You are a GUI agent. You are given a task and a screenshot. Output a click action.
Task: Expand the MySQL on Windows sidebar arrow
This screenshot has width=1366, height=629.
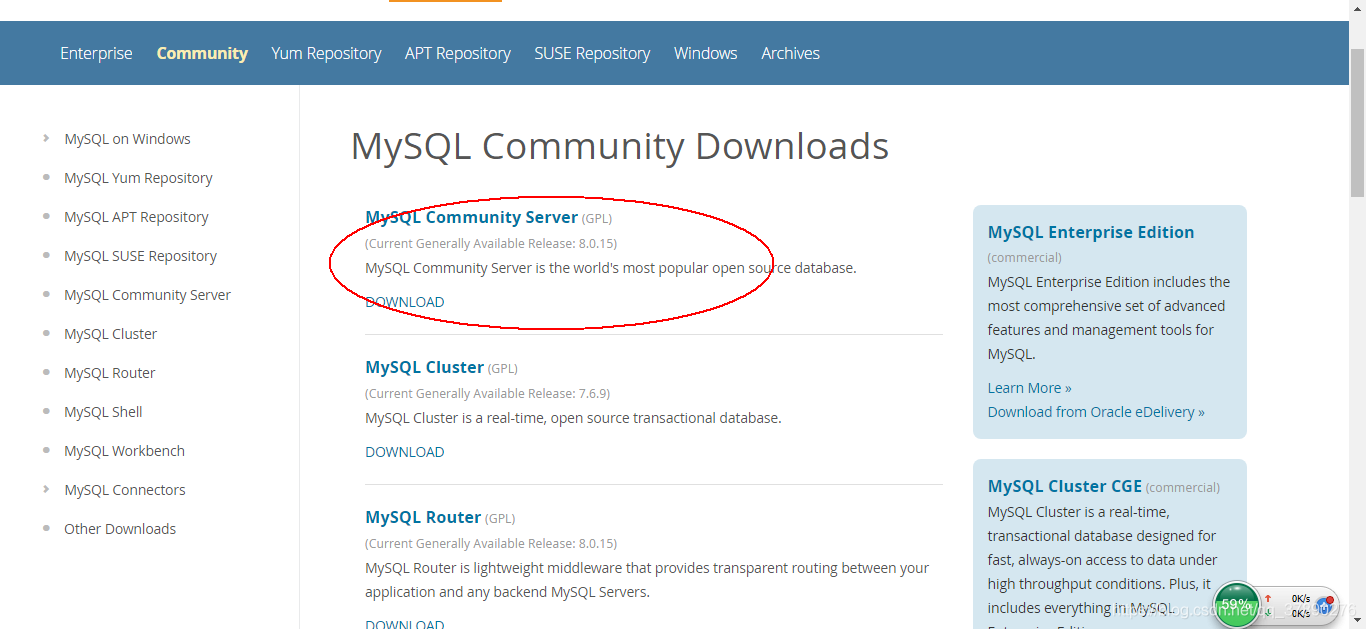point(46,138)
